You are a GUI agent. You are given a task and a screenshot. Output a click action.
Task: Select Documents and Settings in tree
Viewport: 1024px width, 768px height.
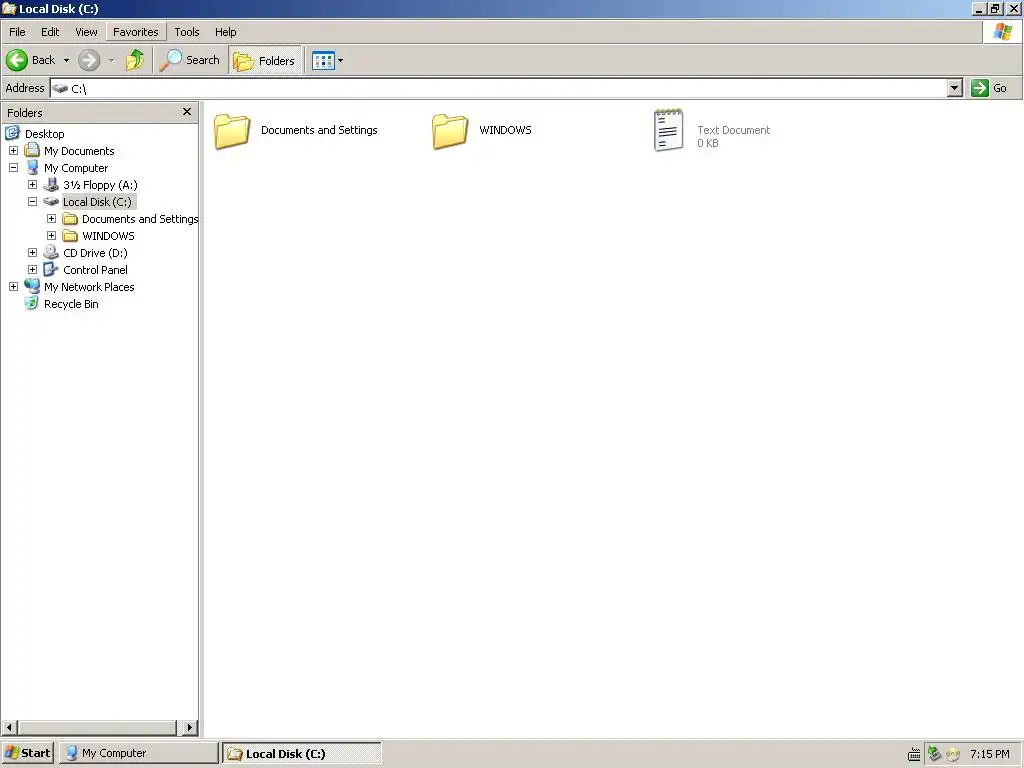tap(140, 219)
